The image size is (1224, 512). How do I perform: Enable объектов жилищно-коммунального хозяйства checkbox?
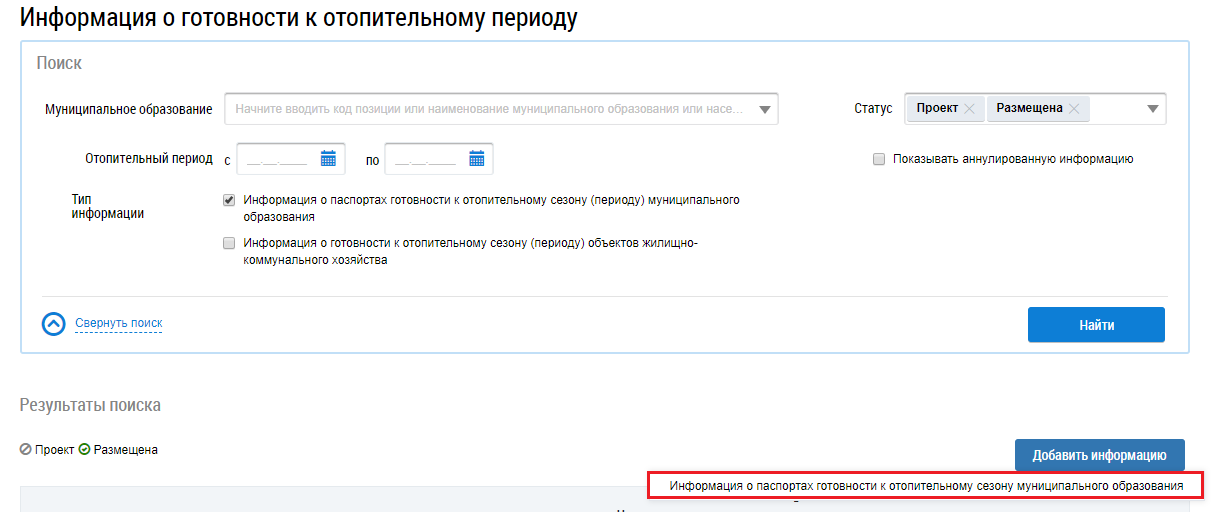(x=229, y=242)
